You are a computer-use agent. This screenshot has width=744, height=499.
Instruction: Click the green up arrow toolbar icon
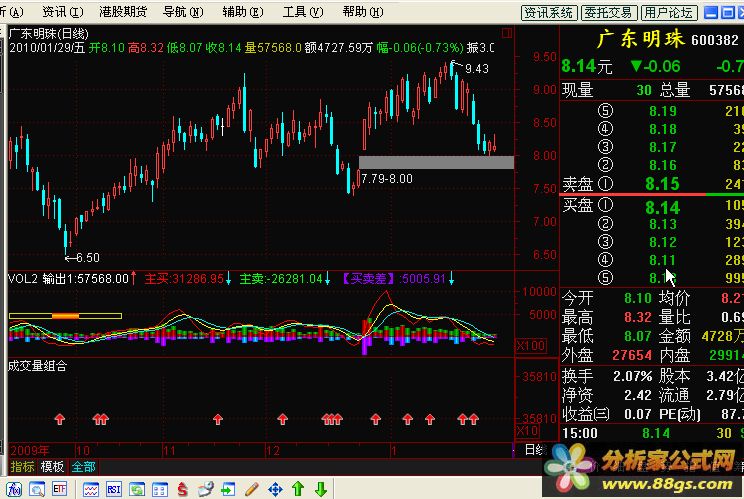tap(298, 489)
